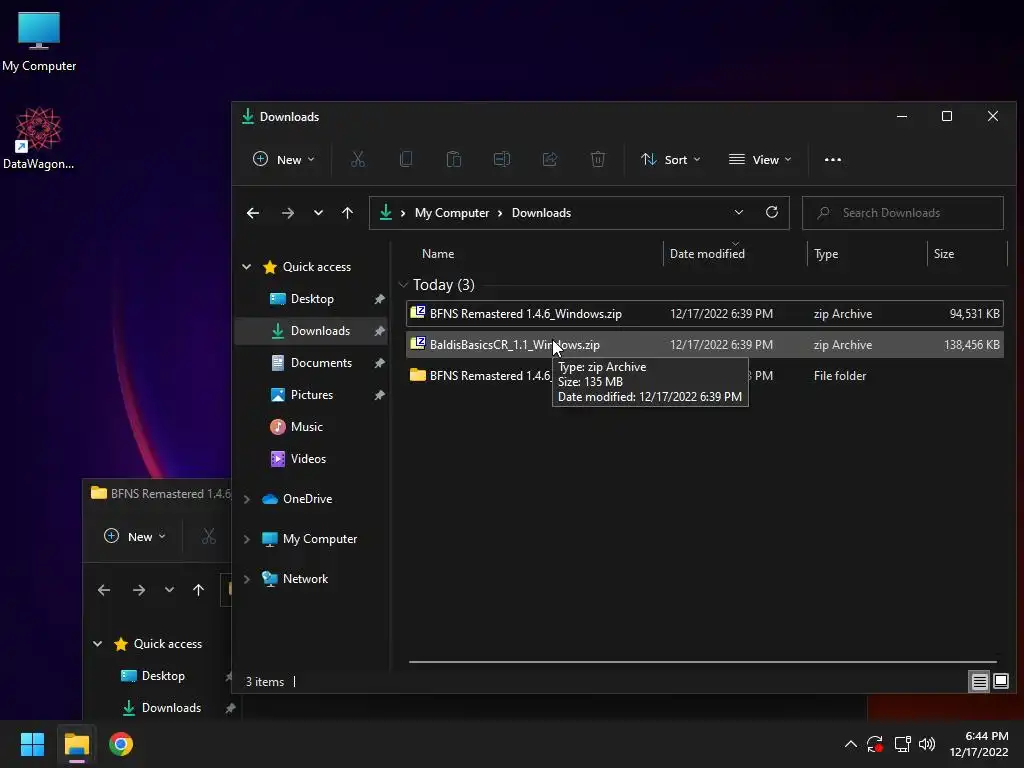Open the address bar history dropdown
The image size is (1024, 768).
point(739,212)
